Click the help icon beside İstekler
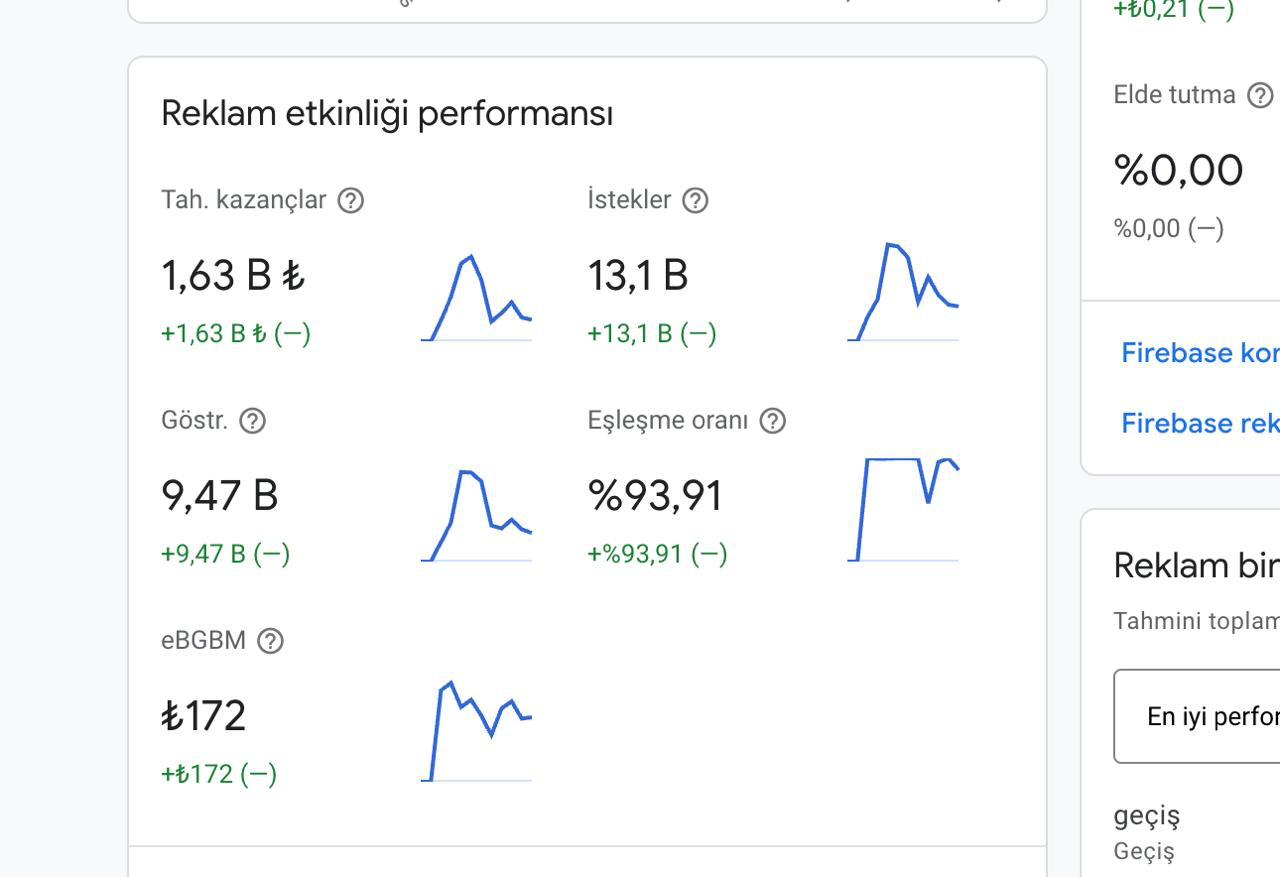This screenshot has width=1280, height=877. (695, 201)
